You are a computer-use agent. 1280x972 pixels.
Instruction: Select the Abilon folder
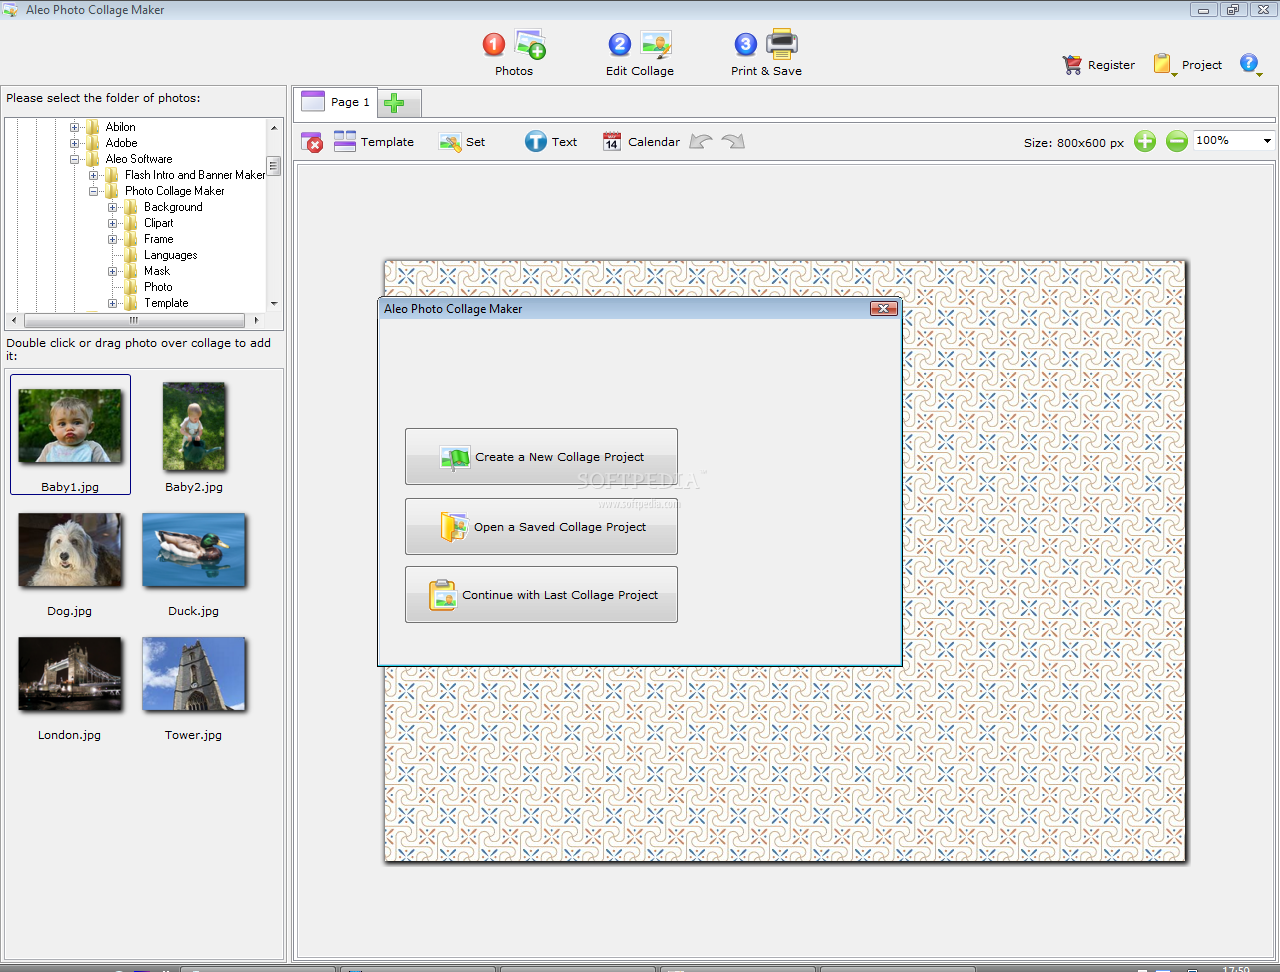120,127
